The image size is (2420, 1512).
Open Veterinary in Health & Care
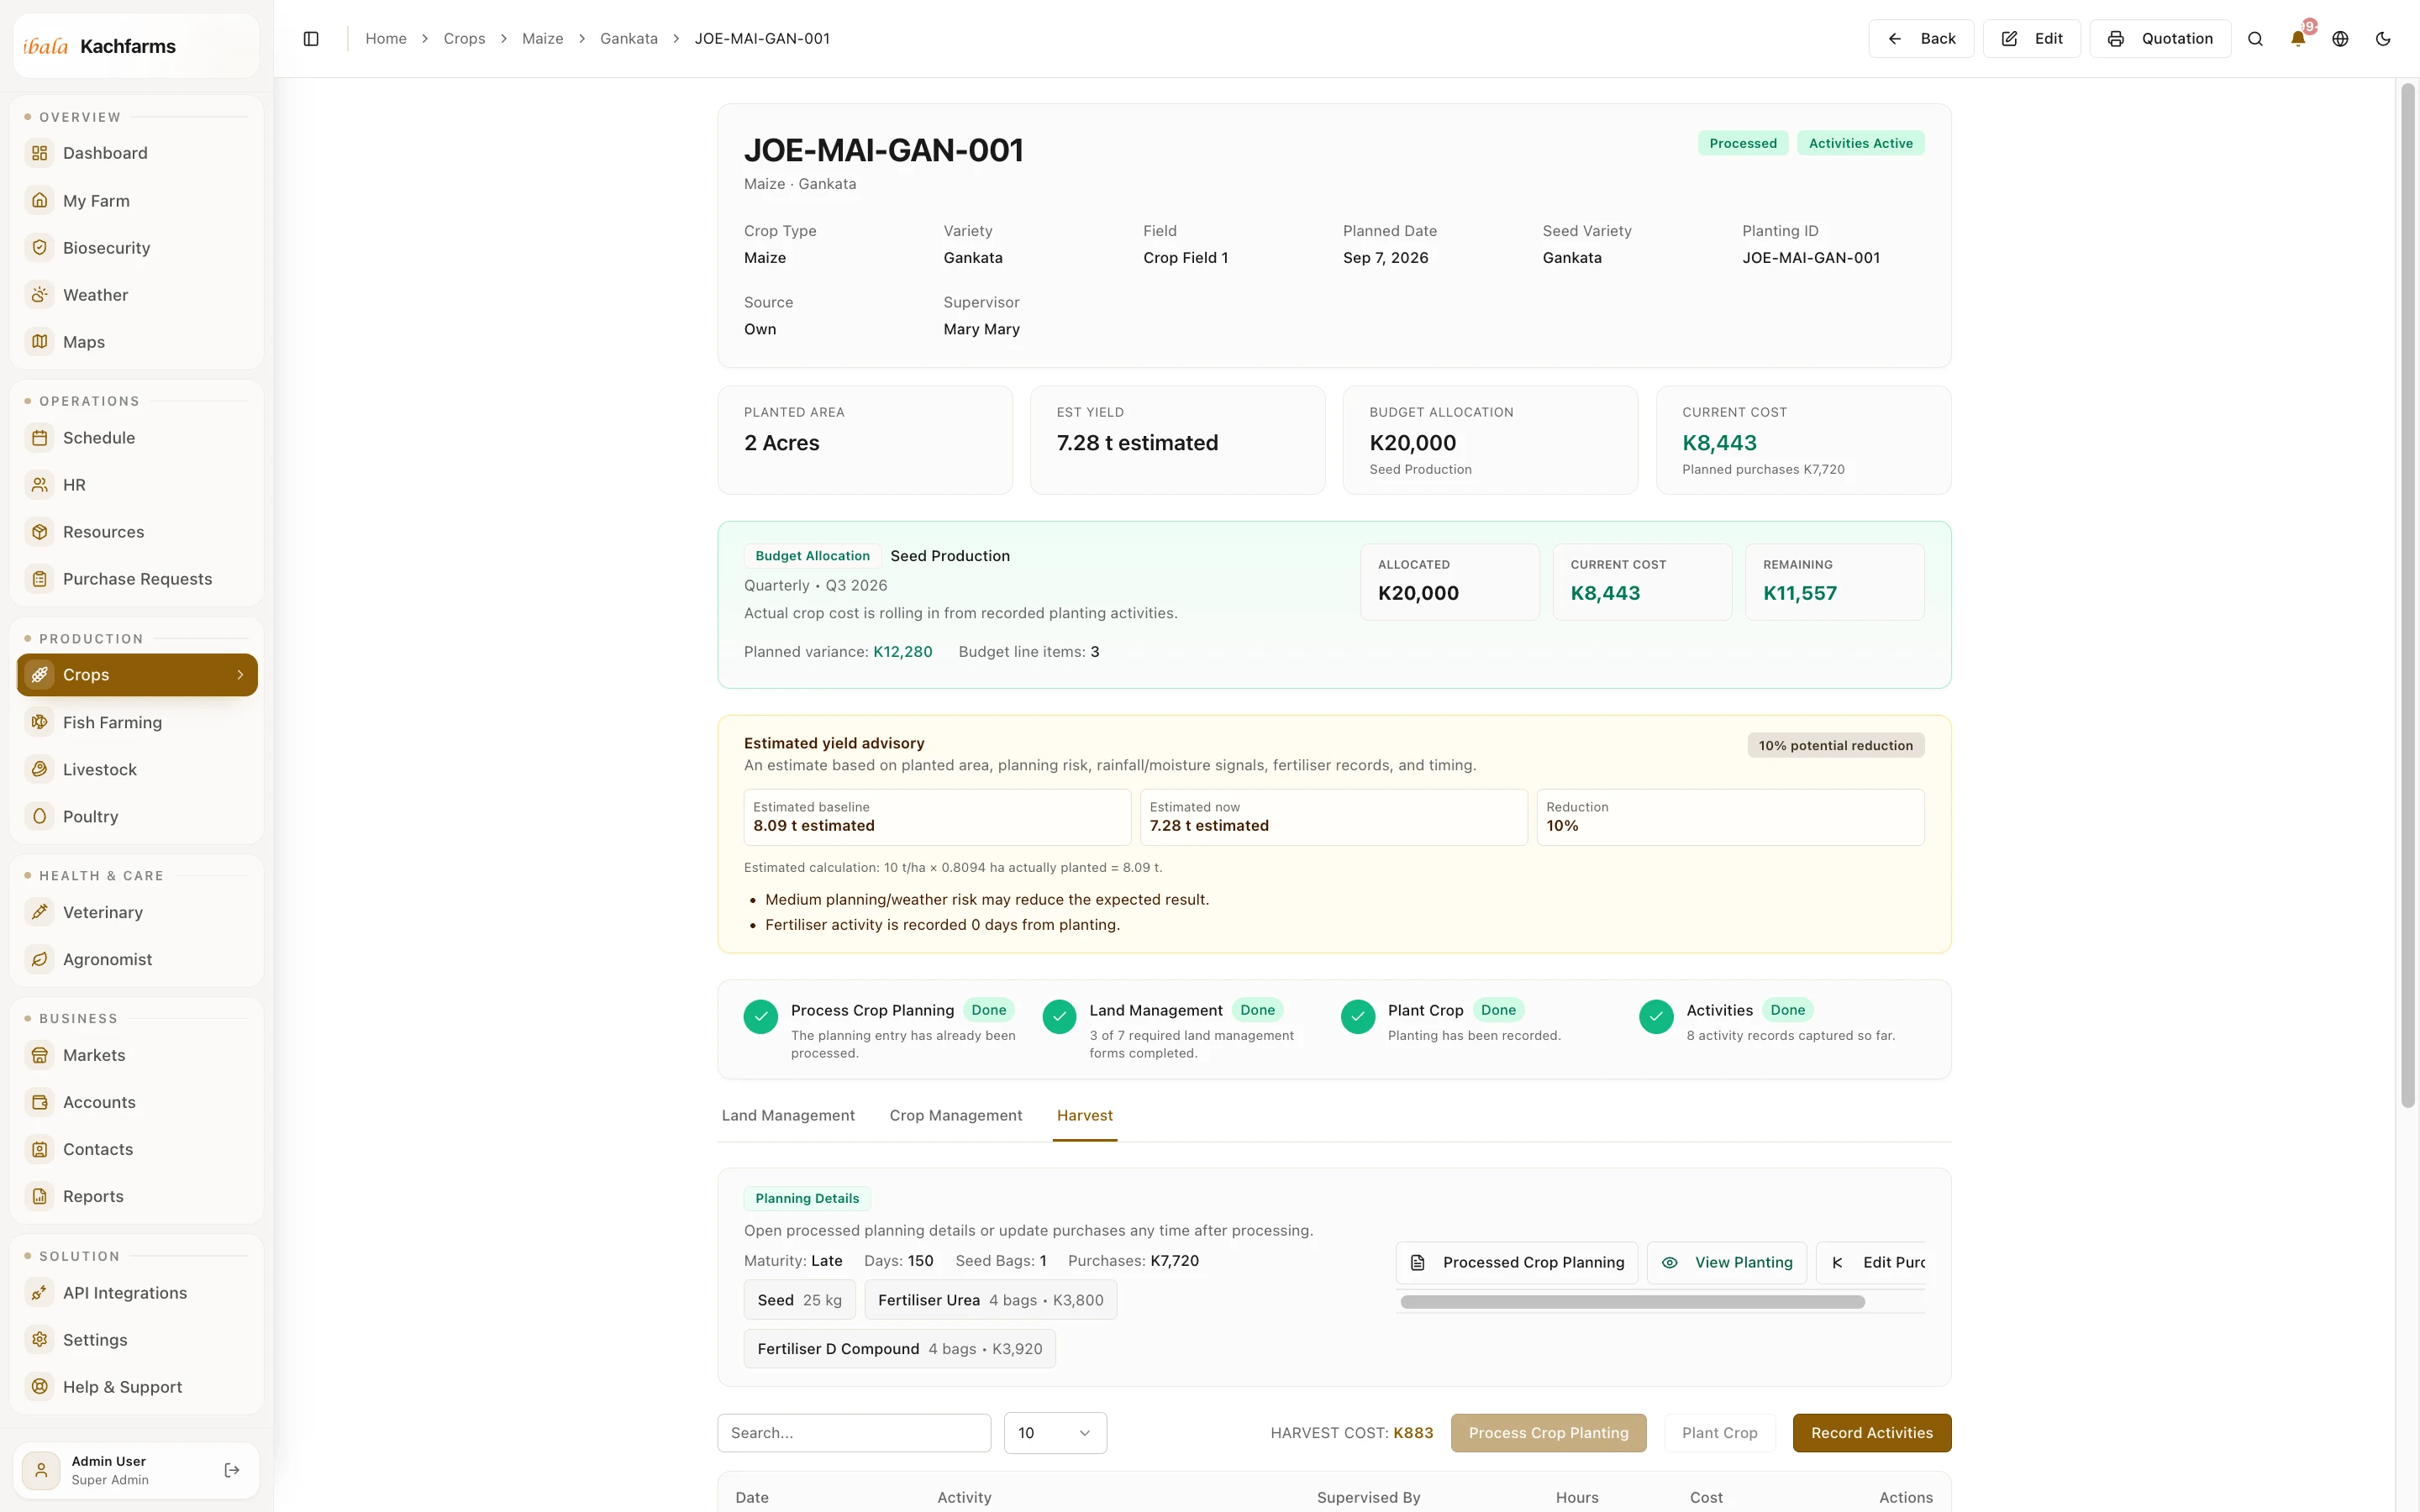(x=137, y=912)
